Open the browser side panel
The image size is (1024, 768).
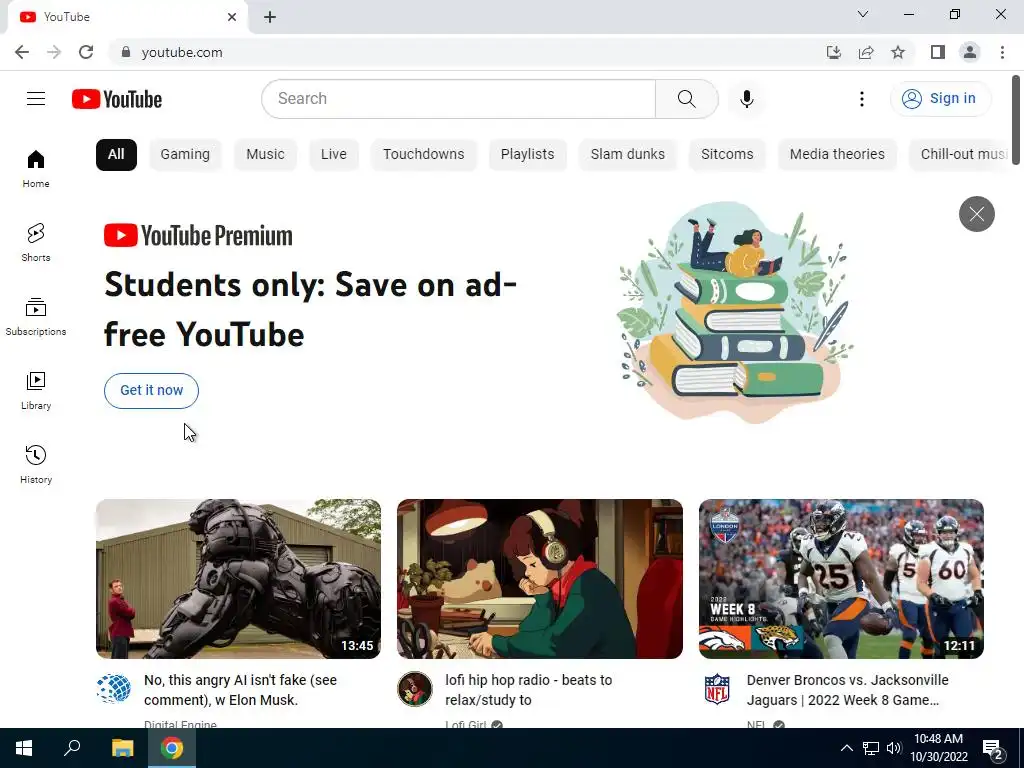[x=938, y=52]
